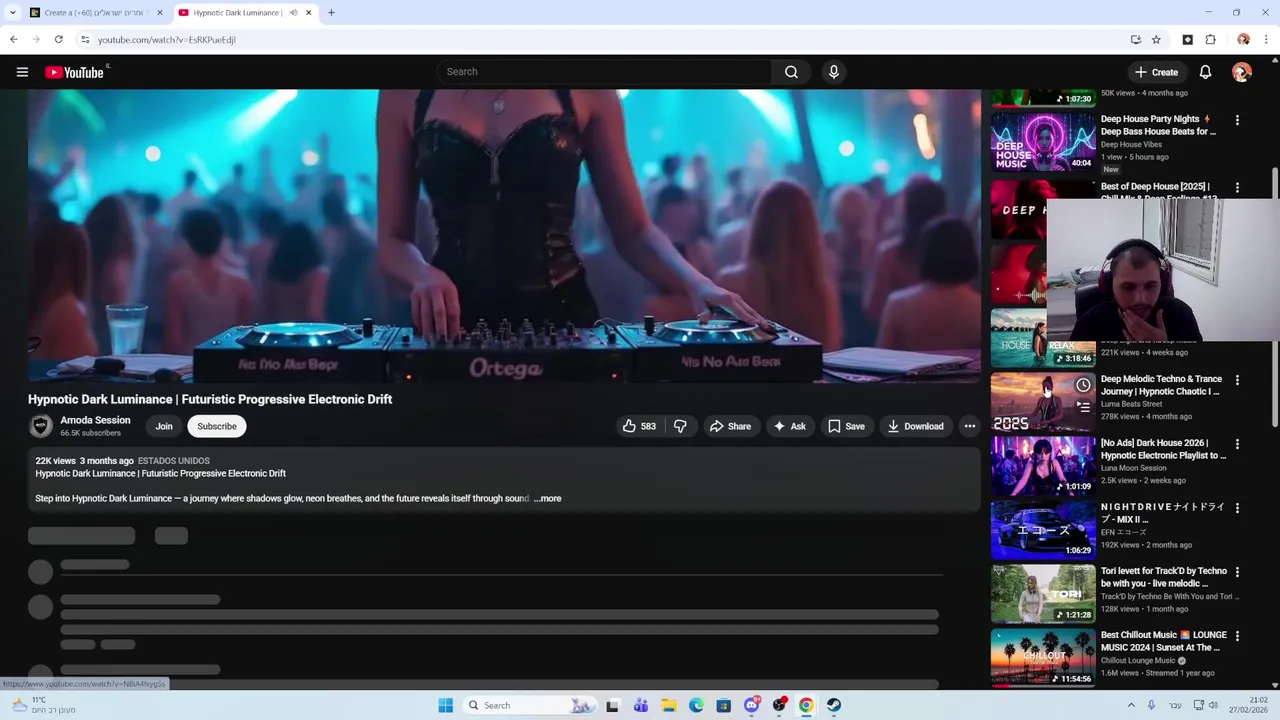Mute the tab via the speaker icon

click(293, 13)
